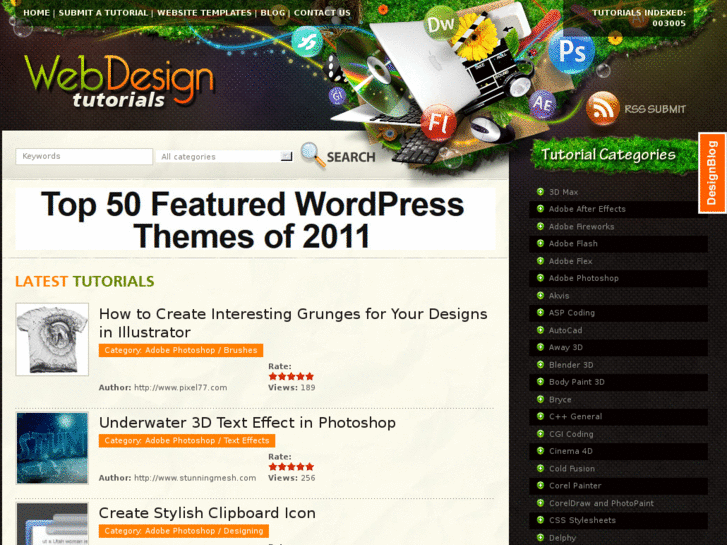Click the orange RSS feed icon

click(x=603, y=109)
